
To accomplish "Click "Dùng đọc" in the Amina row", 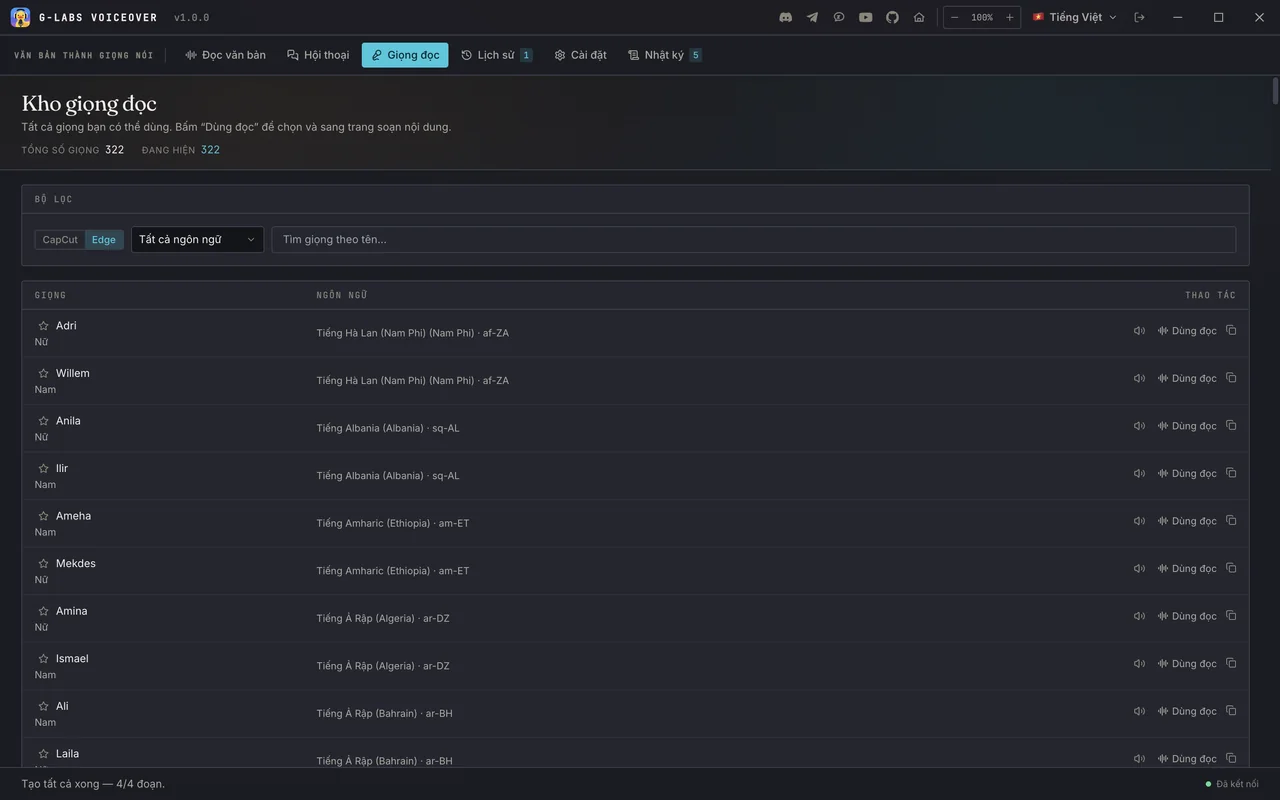I will 1187,616.
